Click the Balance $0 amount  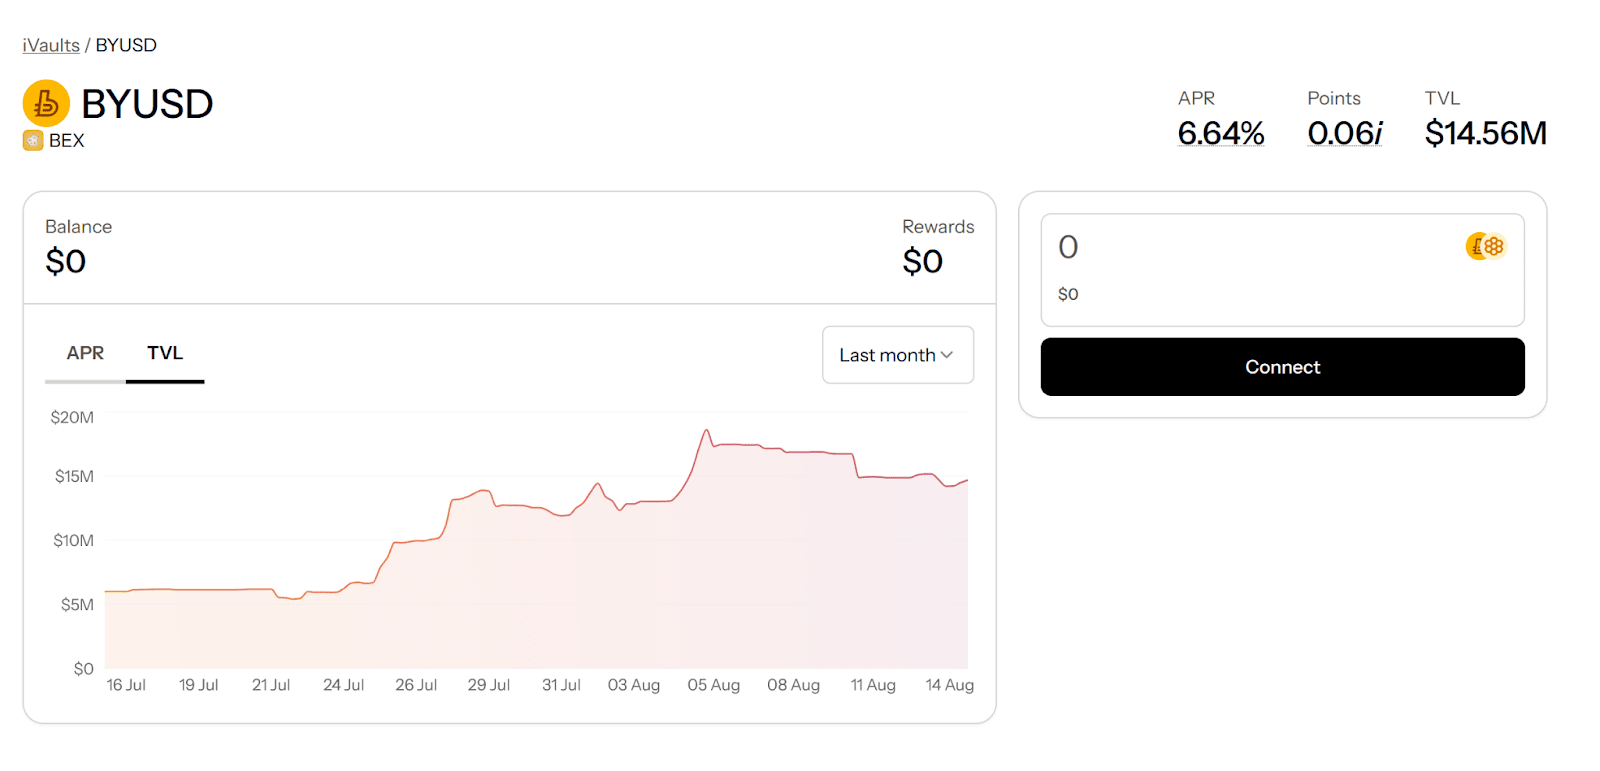coord(66,262)
